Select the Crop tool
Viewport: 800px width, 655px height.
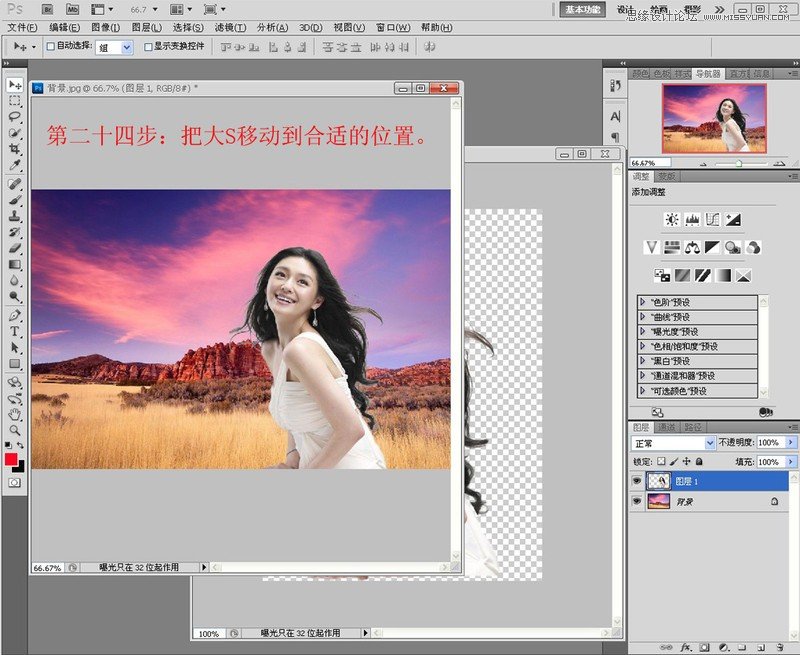click(14, 150)
